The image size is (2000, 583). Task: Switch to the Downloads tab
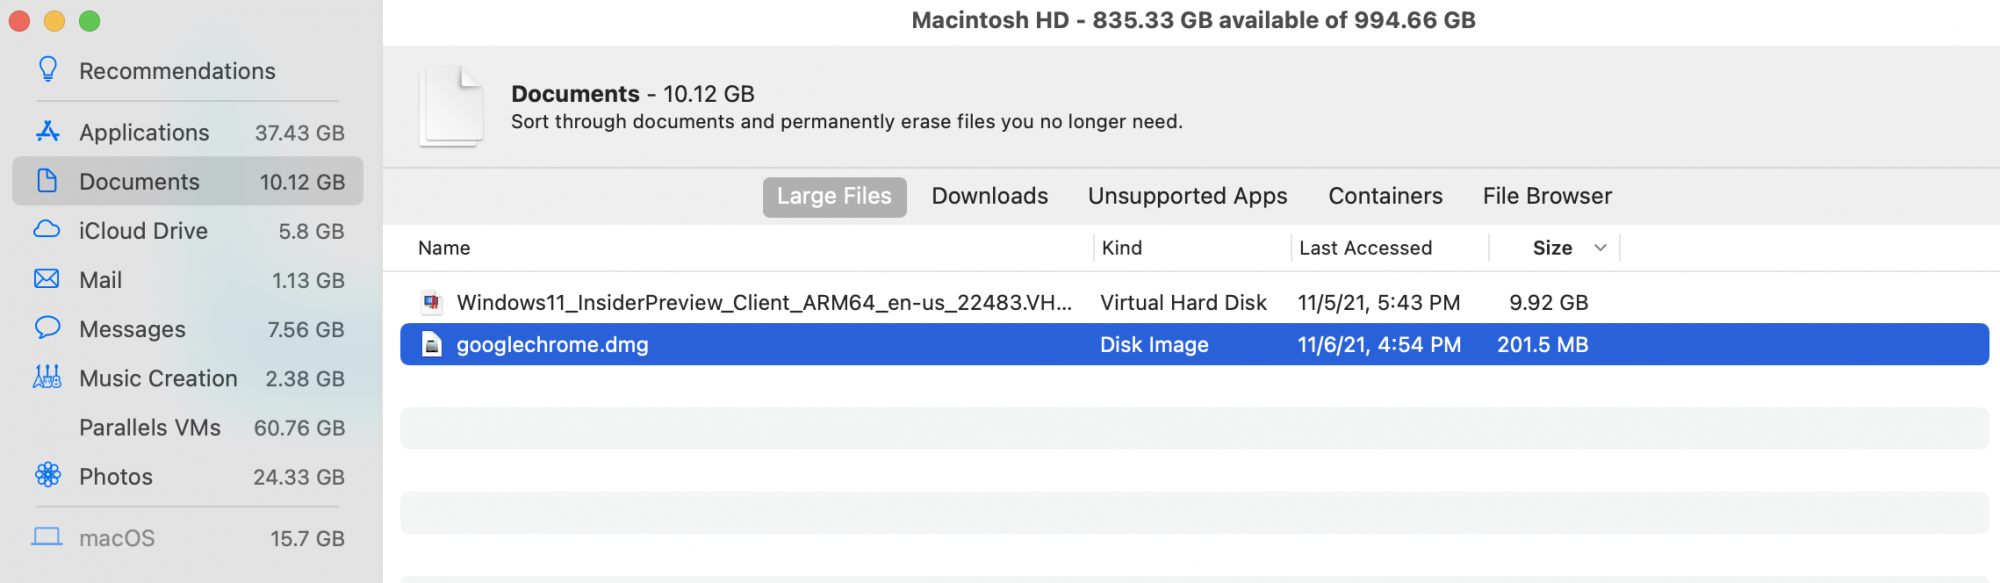click(x=989, y=196)
